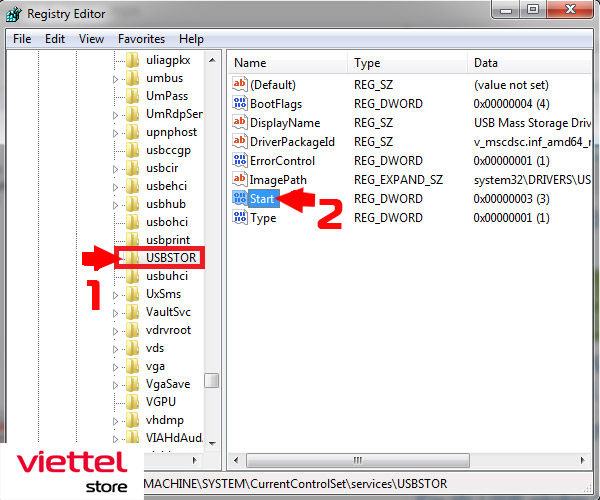Click the USBSTOR folder icon
Image resolution: width=600 pixels, height=500 pixels.
tap(133, 258)
